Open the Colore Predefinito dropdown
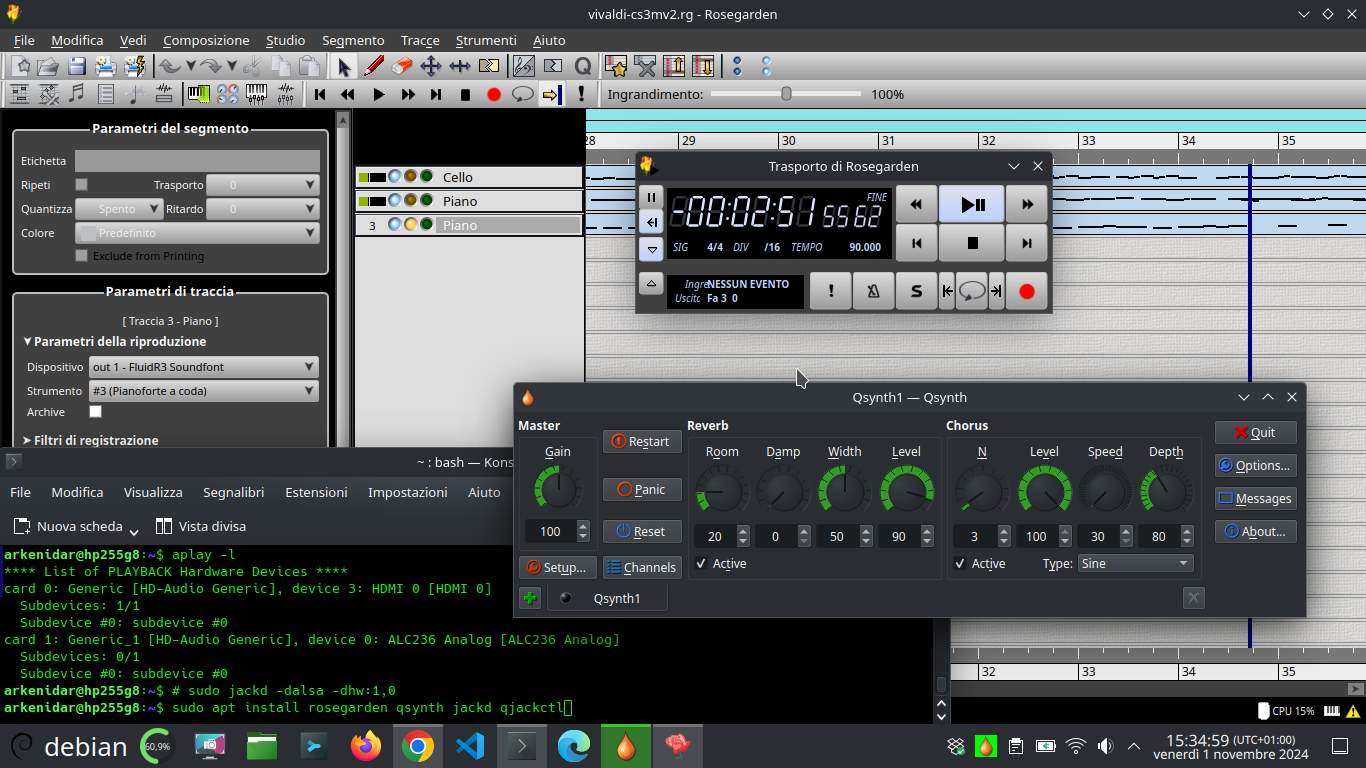 pyautogui.click(x=197, y=233)
